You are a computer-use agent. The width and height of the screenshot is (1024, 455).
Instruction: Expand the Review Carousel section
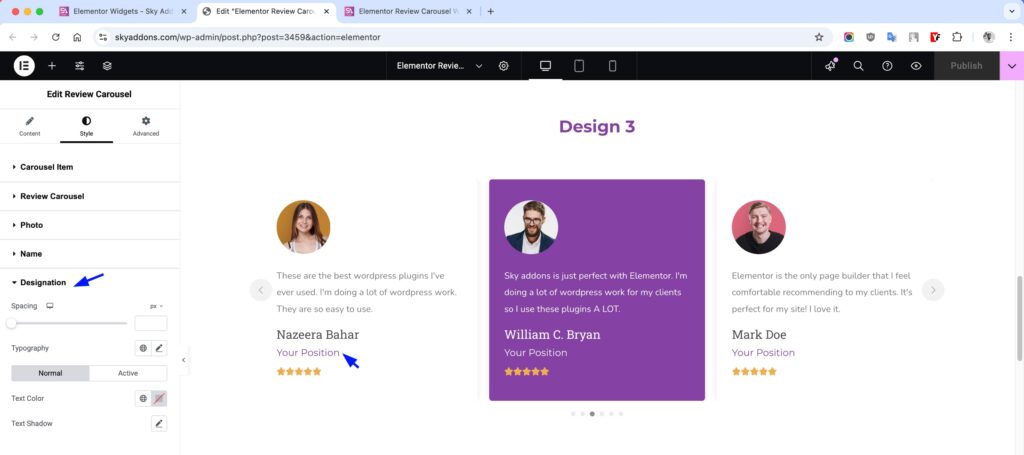pos(89,196)
